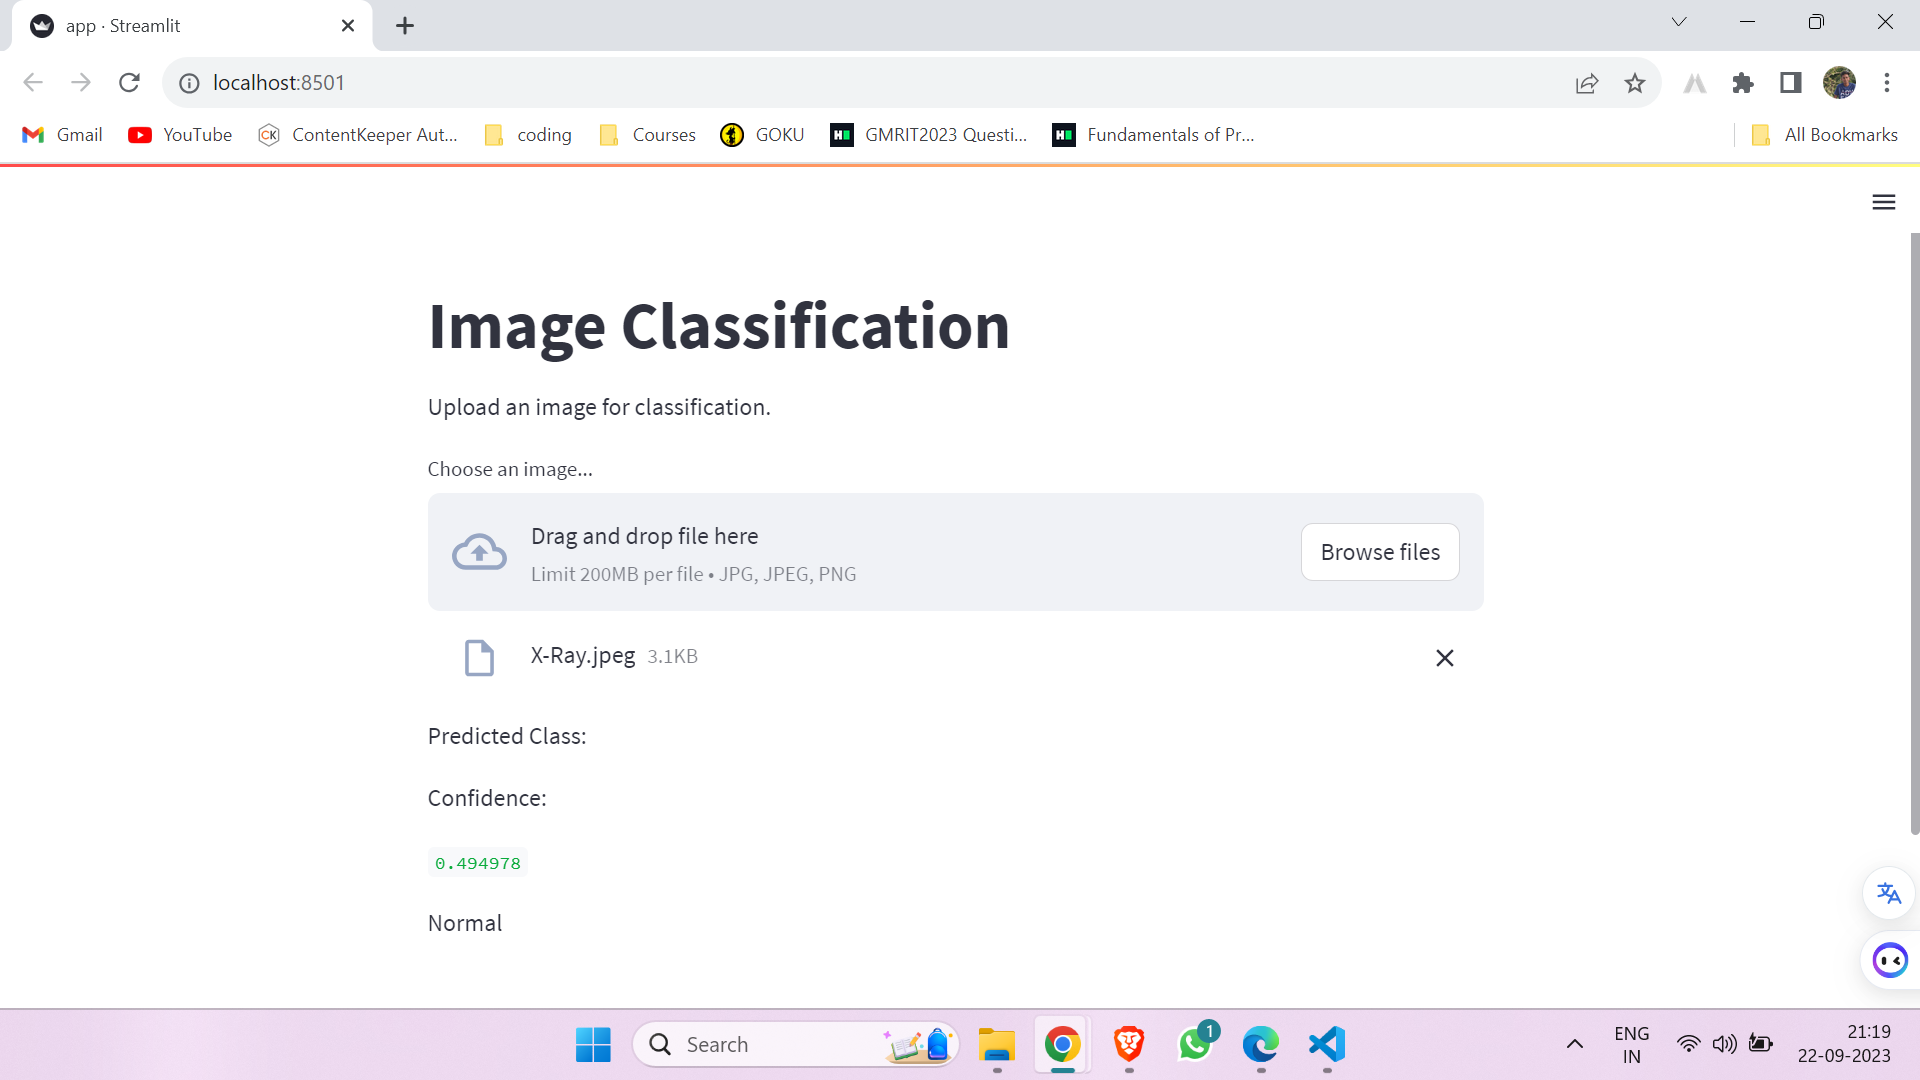Click the page vertical scrollbar
Image resolution: width=1920 pixels, height=1080 pixels.
tap(1914, 530)
